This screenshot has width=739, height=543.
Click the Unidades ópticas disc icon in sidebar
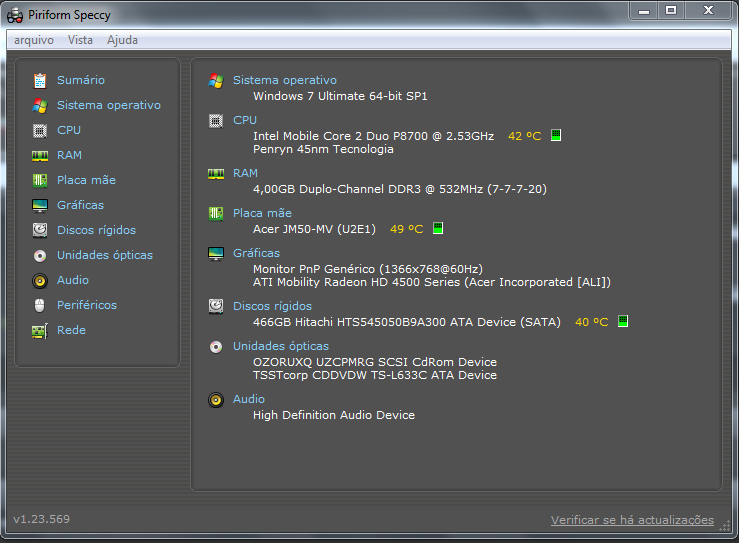point(40,255)
